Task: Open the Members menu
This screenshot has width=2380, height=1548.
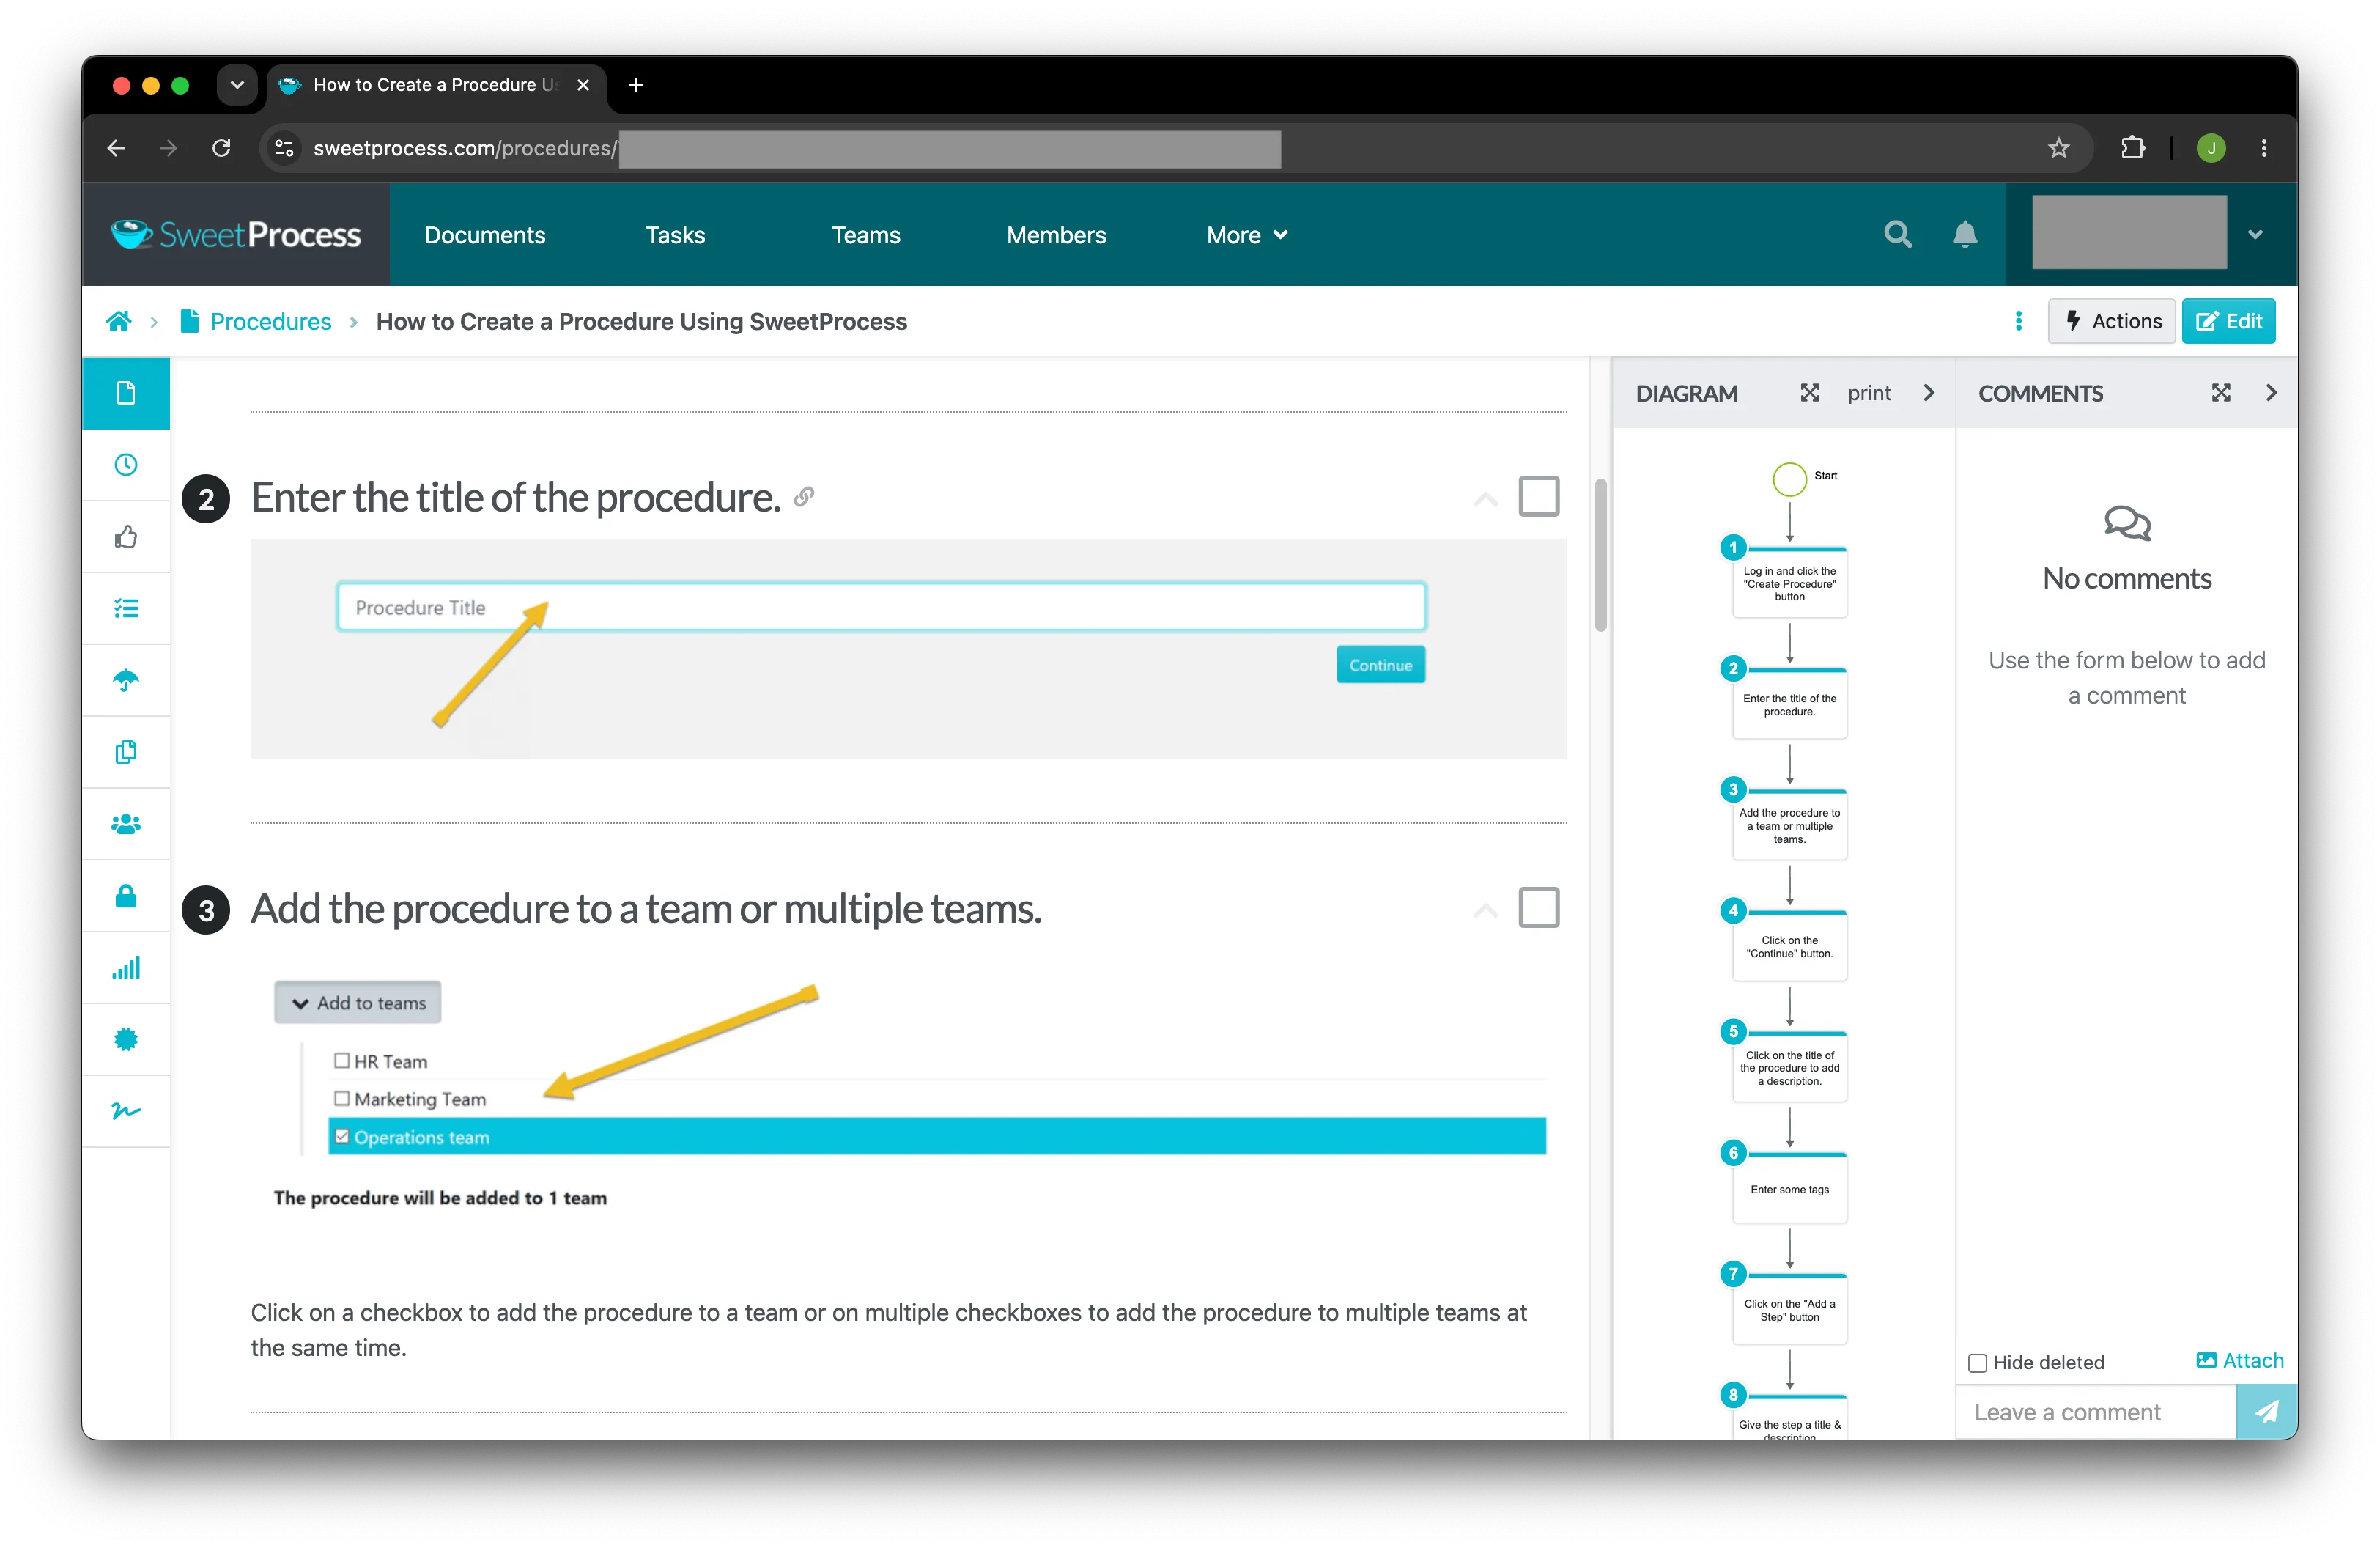Action: pos(1056,235)
